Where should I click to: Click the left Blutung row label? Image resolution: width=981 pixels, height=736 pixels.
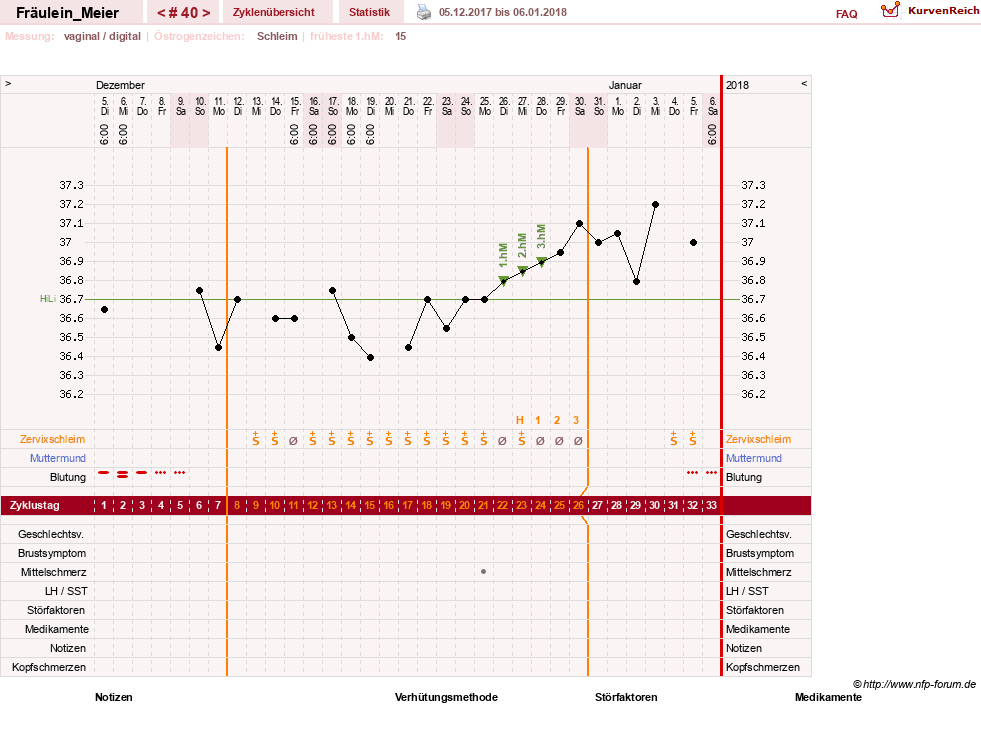68,477
